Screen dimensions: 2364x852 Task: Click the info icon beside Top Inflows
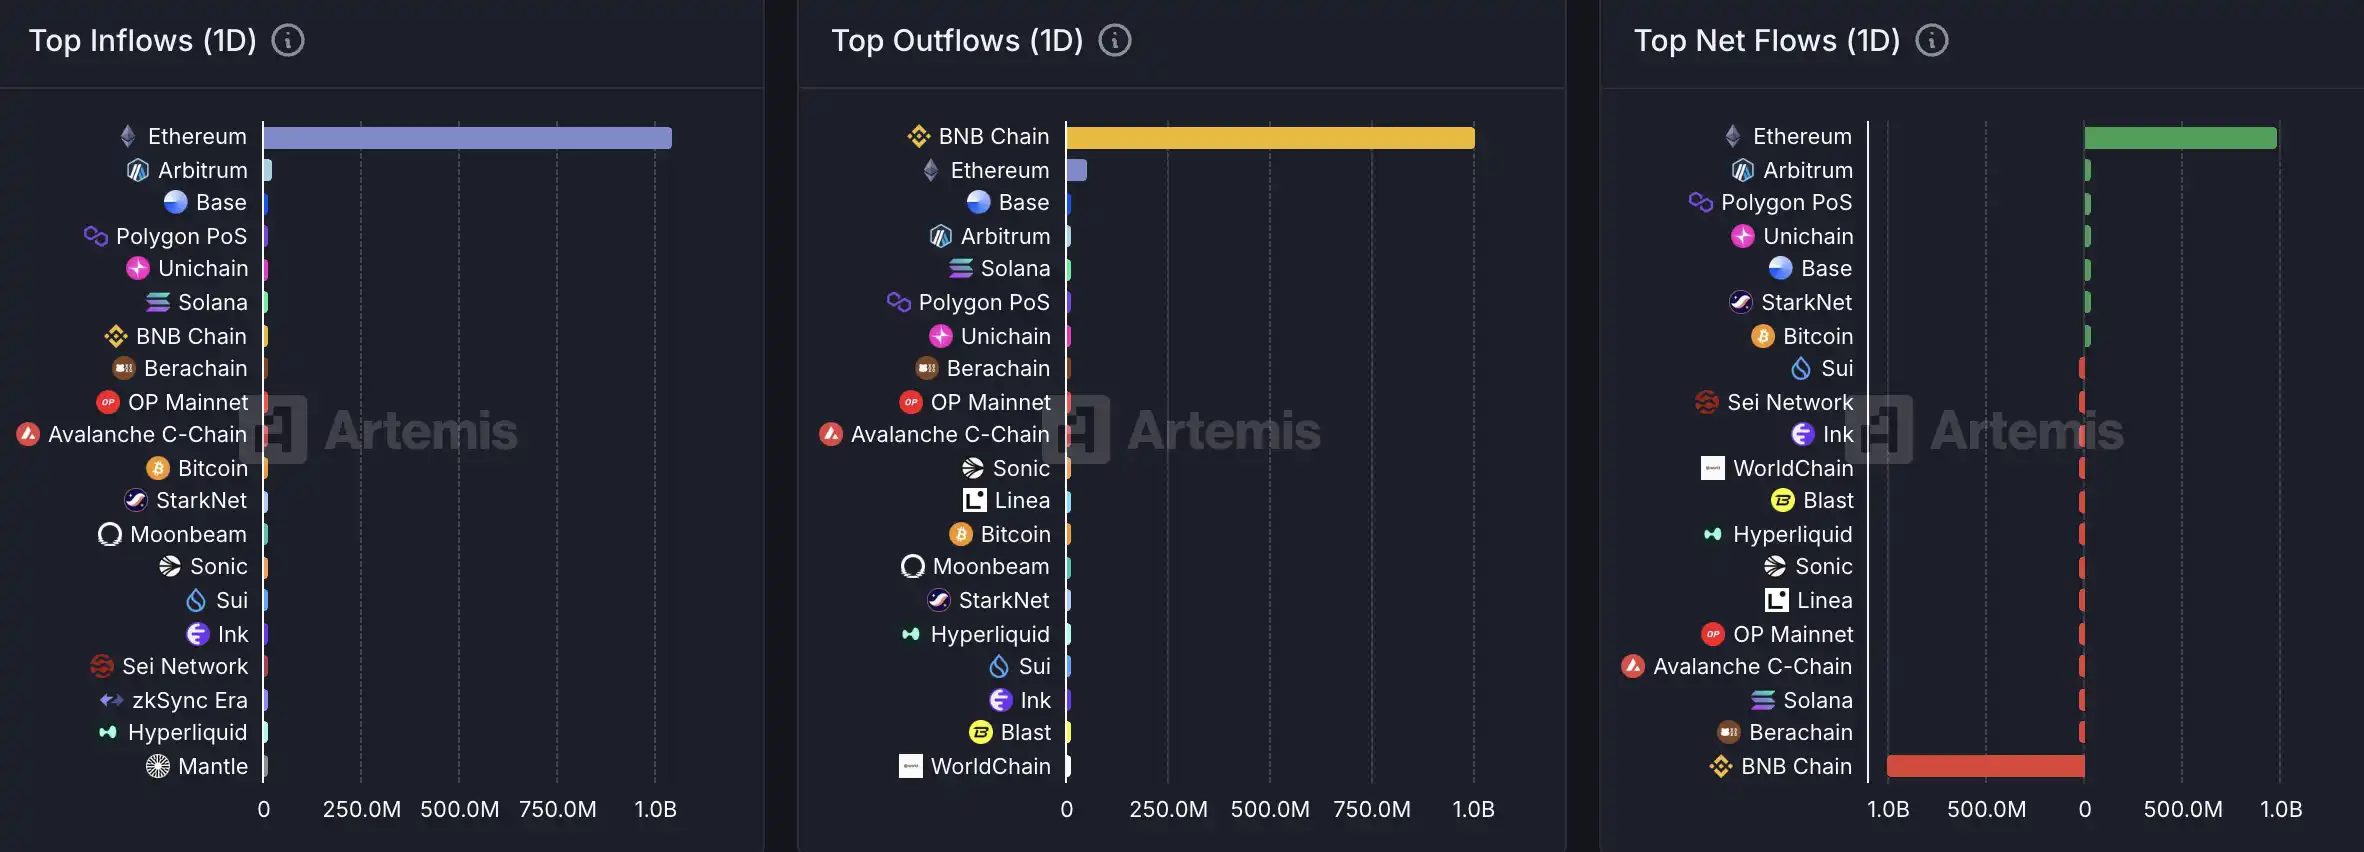tap(288, 41)
